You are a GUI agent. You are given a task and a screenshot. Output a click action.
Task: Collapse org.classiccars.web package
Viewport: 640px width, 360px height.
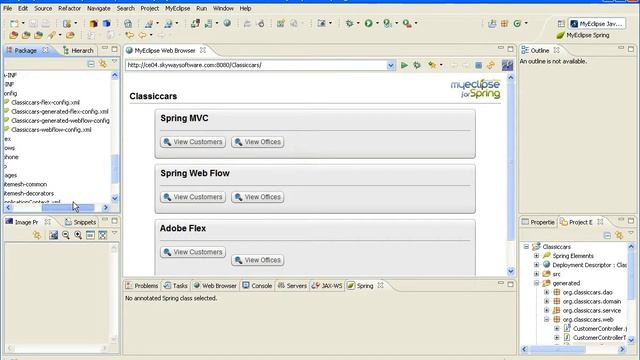click(x=547, y=320)
